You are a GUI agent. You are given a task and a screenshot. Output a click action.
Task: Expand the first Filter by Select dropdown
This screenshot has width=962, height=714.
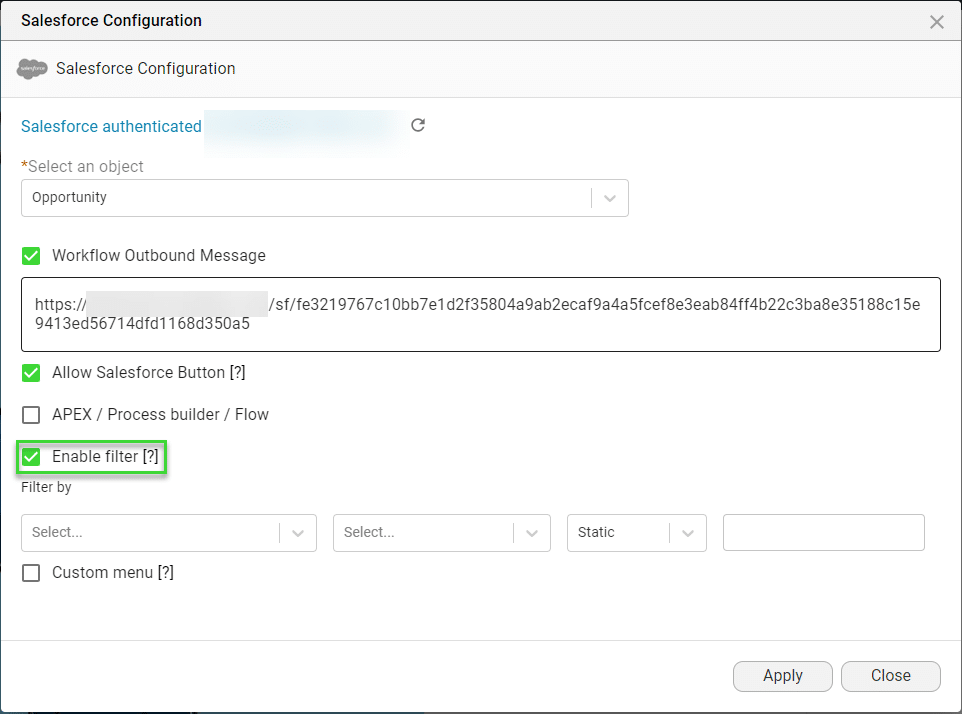[x=297, y=532]
